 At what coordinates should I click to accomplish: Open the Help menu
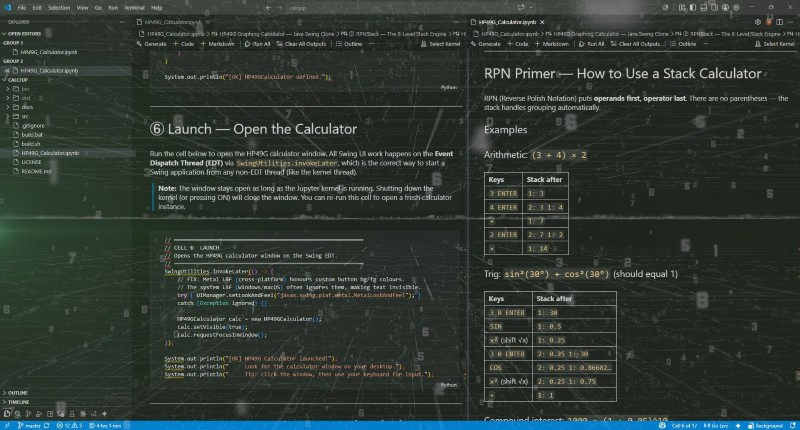[157, 8]
